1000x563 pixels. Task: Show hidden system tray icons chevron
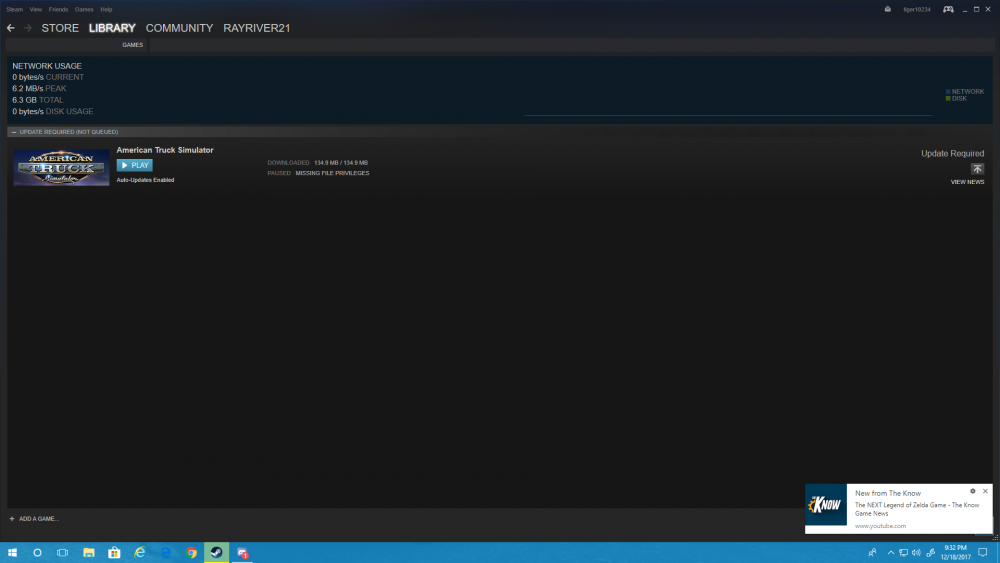tap(890, 552)
